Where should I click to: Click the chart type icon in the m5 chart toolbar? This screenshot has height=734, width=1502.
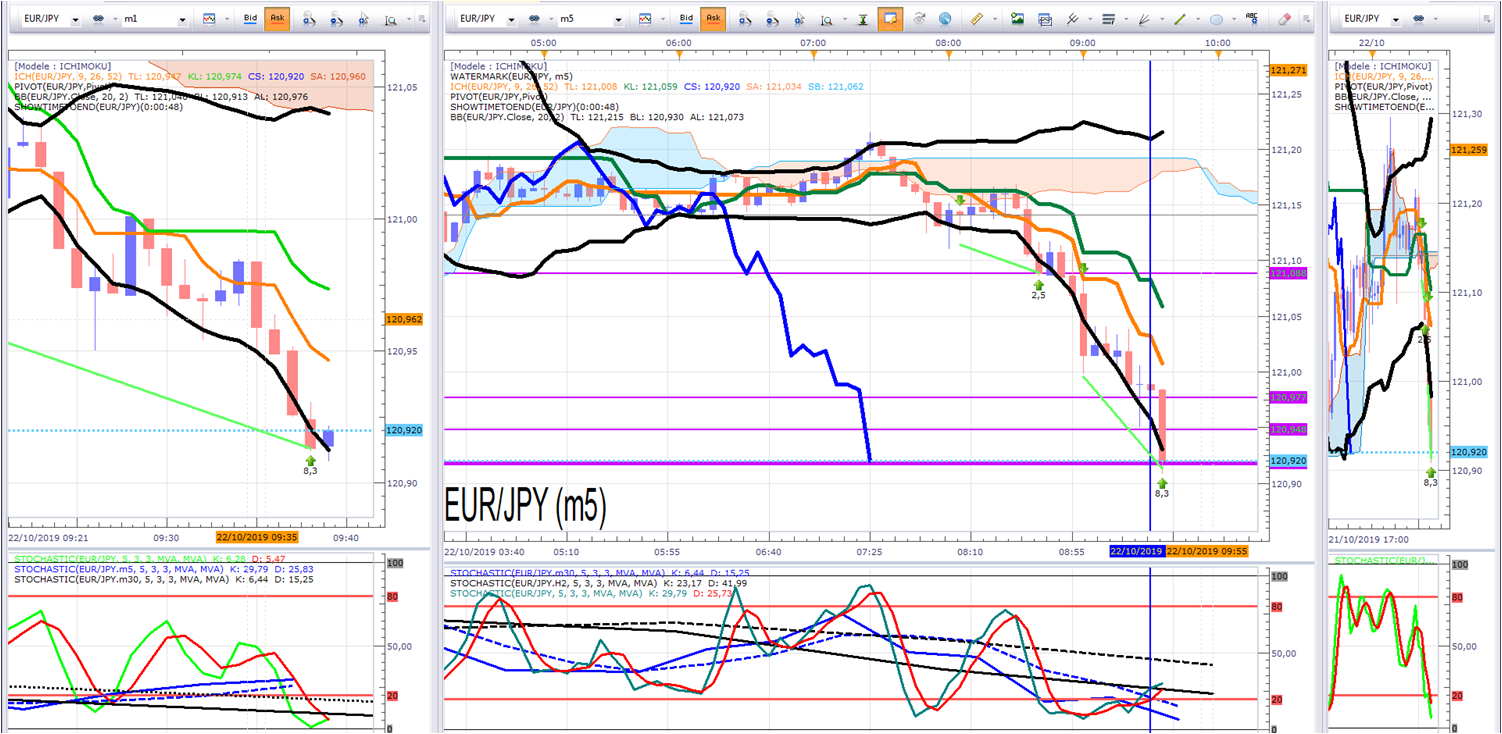tap(644, 18)
